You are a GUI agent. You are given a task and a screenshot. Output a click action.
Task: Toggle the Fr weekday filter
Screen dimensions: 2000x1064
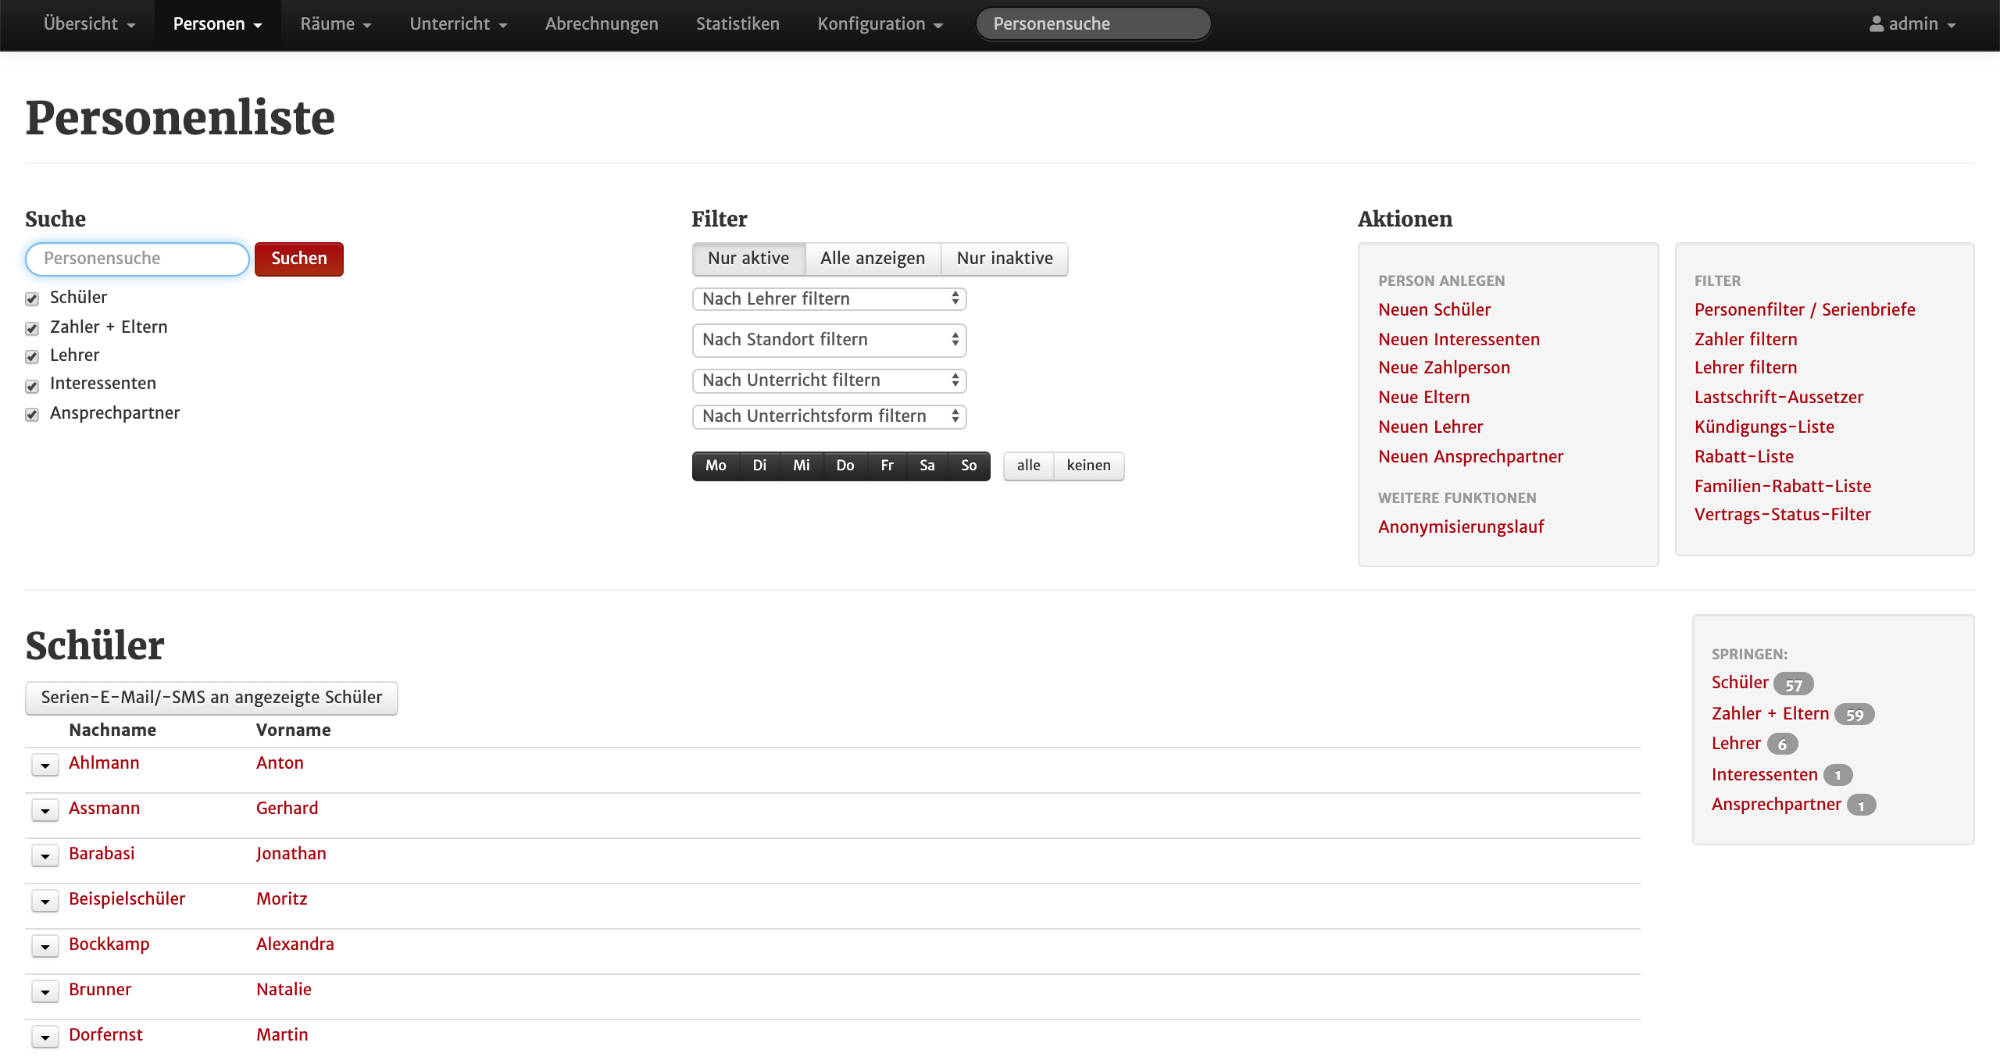[887, 466]
